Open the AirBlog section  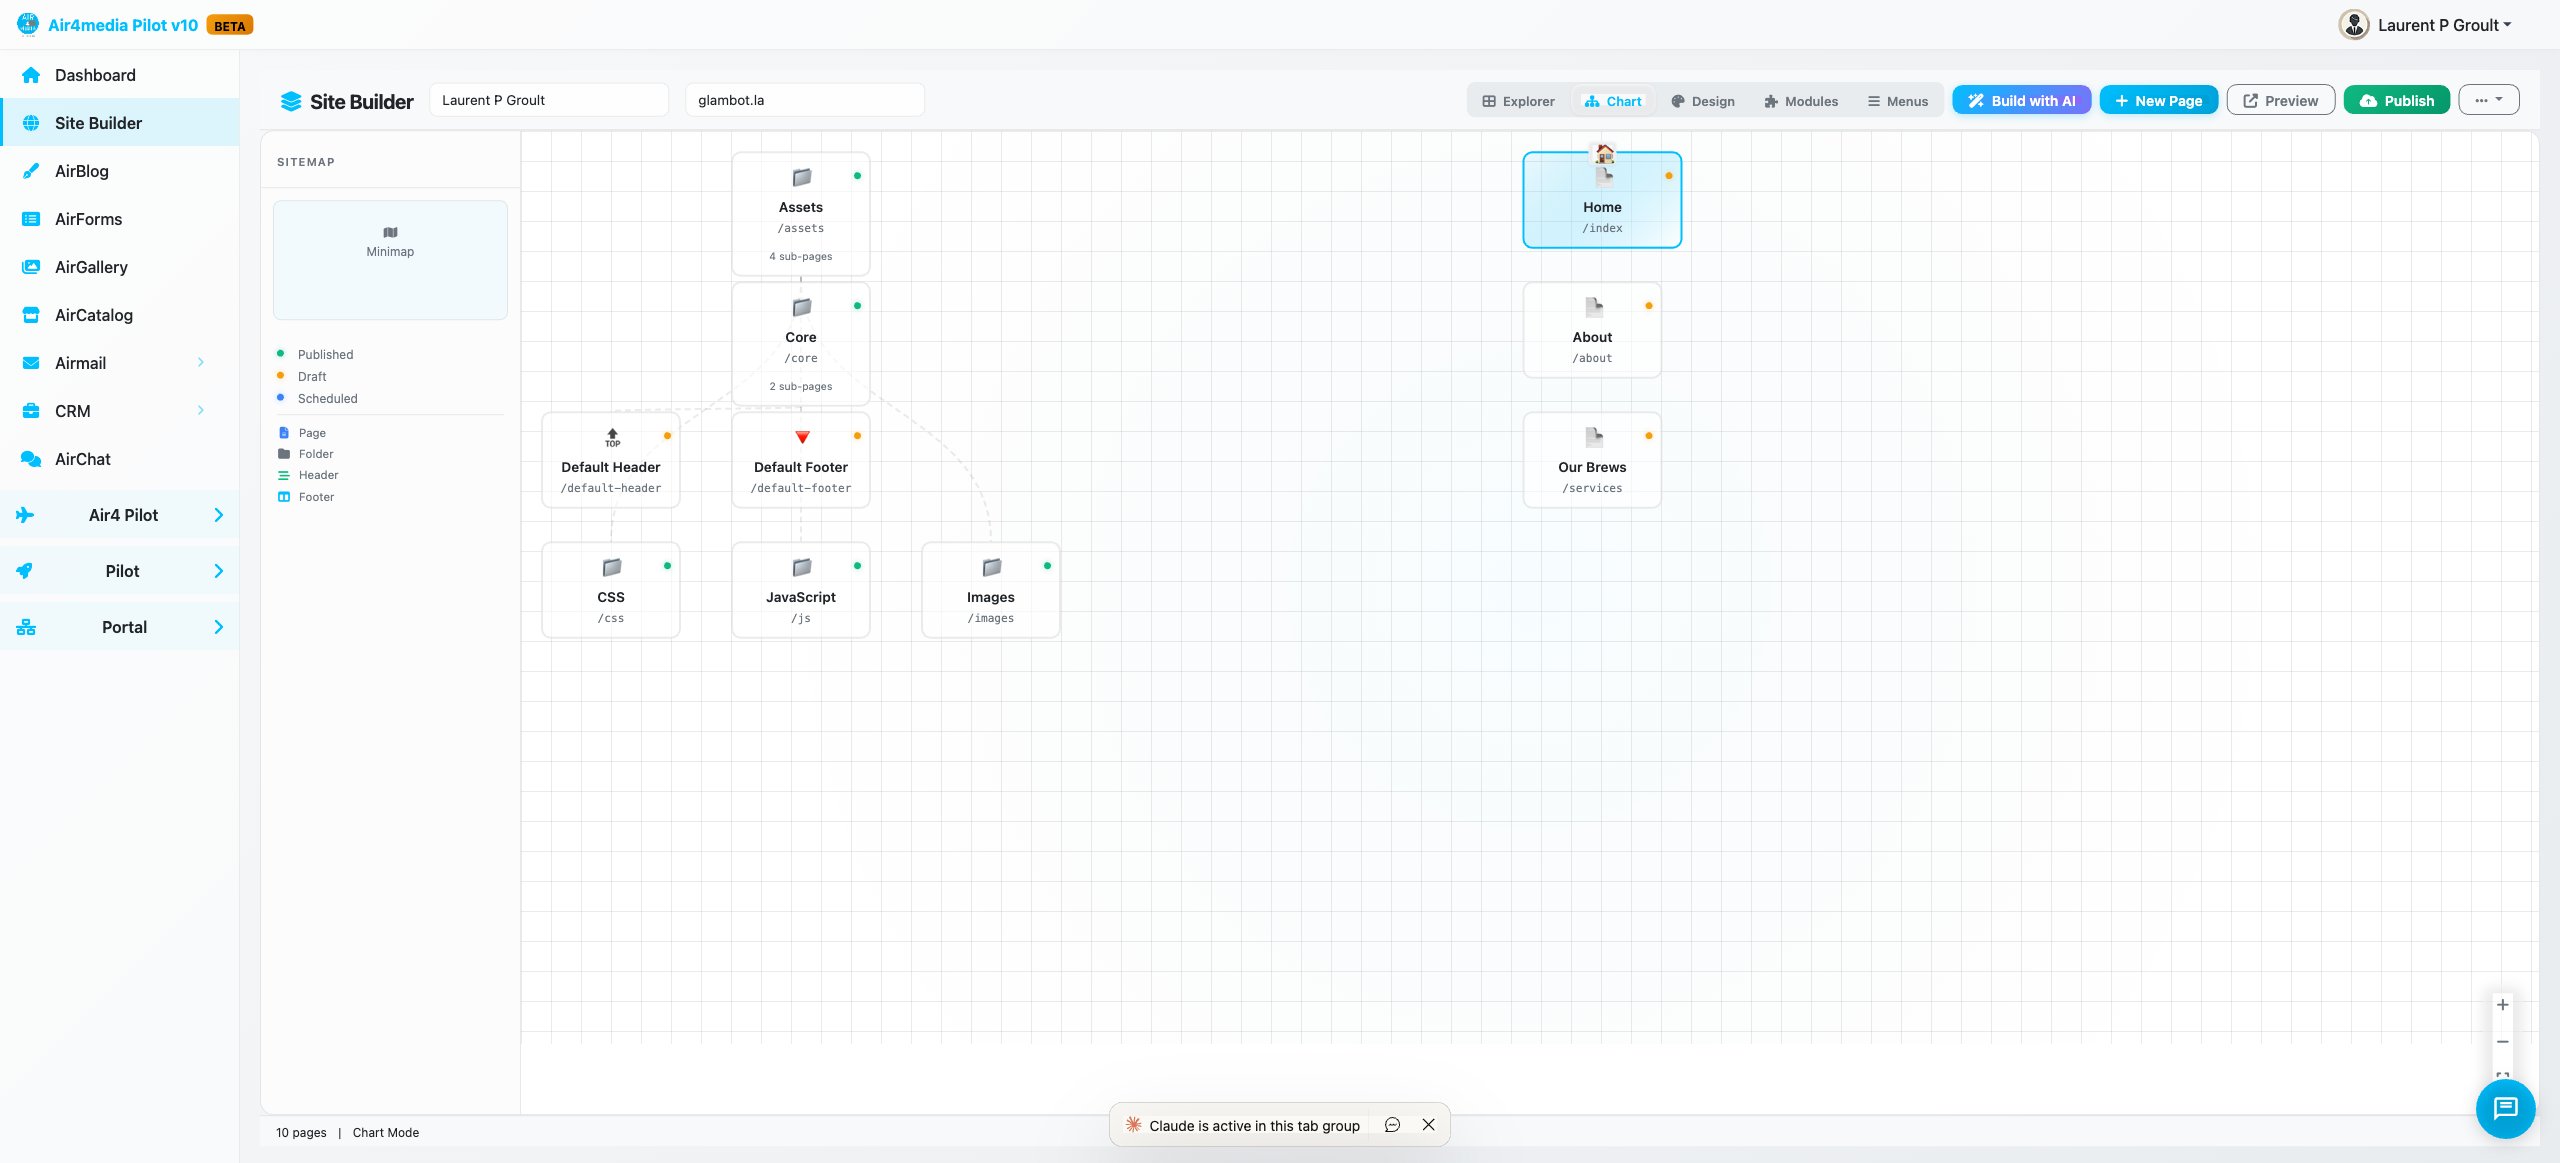point(80,171)
